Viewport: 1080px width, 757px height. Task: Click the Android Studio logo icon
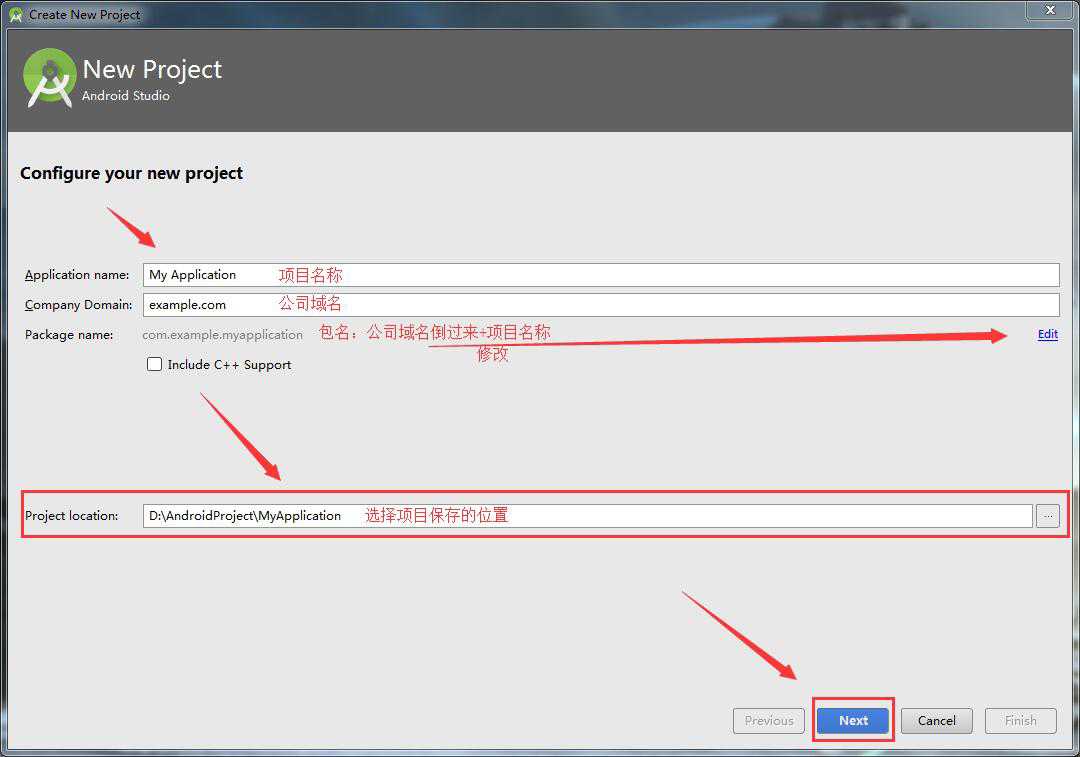tap(49, 78)
